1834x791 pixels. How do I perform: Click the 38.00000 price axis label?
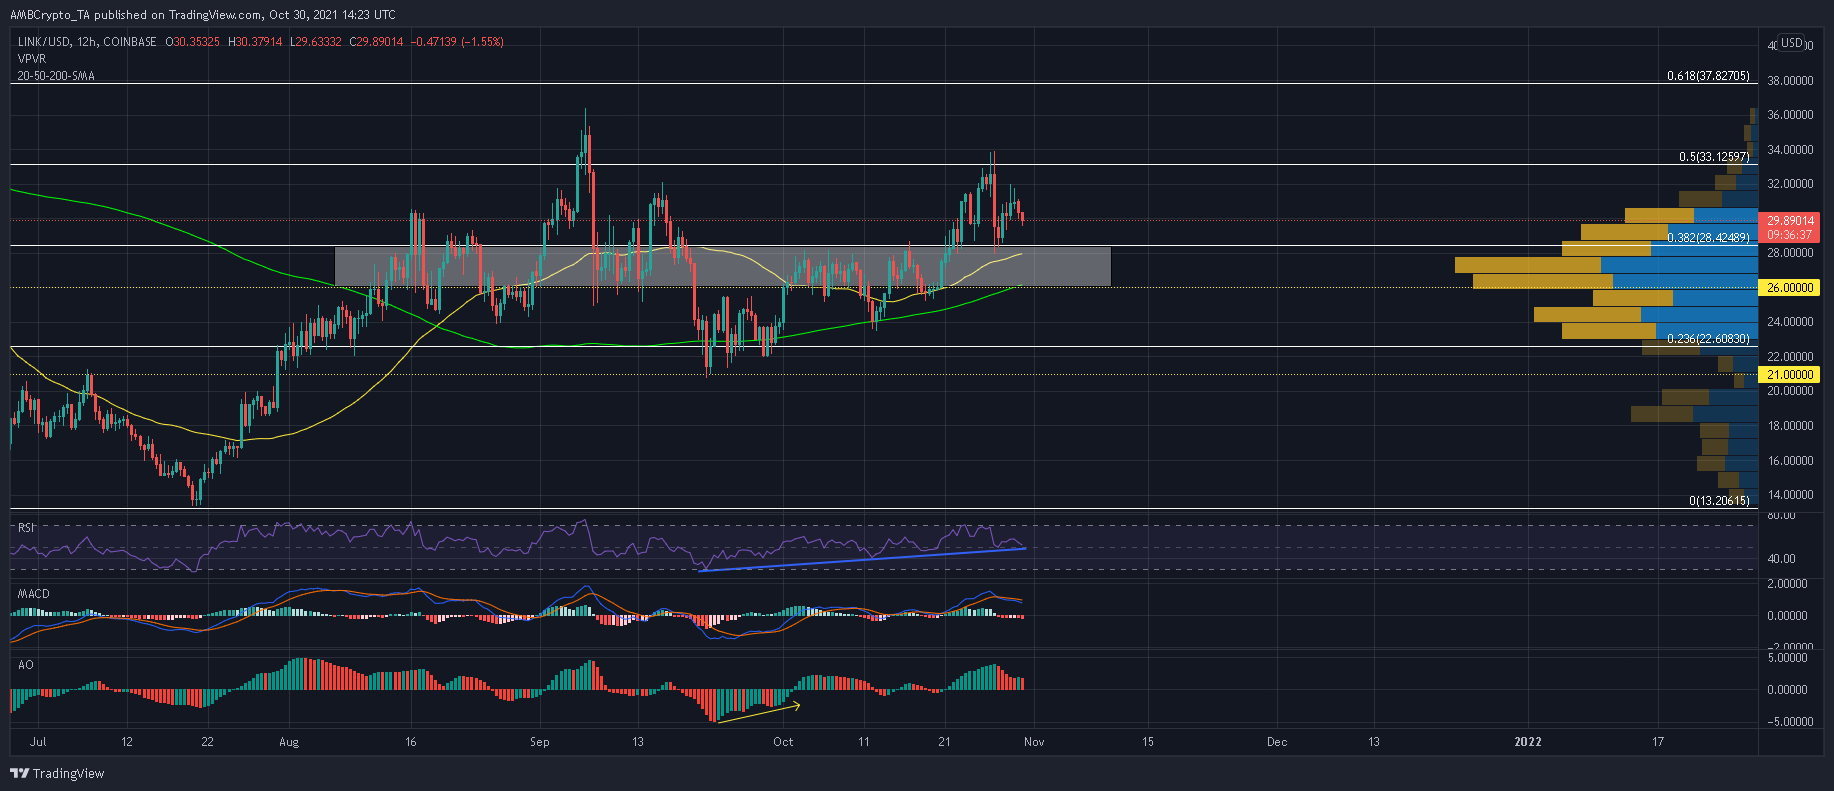(x=1790, y=81)
